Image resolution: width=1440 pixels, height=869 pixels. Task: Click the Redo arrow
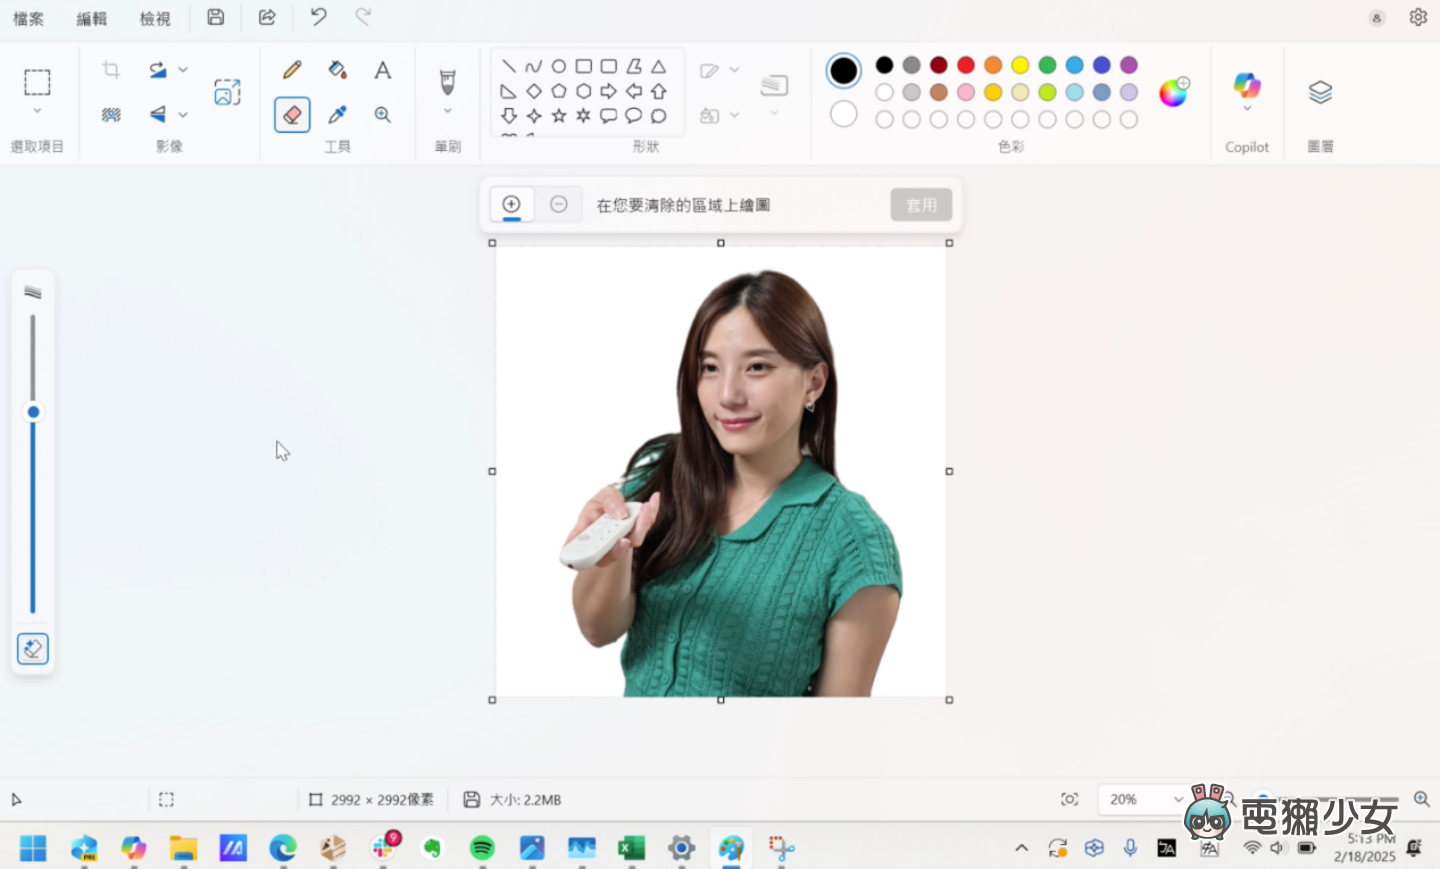364,17
